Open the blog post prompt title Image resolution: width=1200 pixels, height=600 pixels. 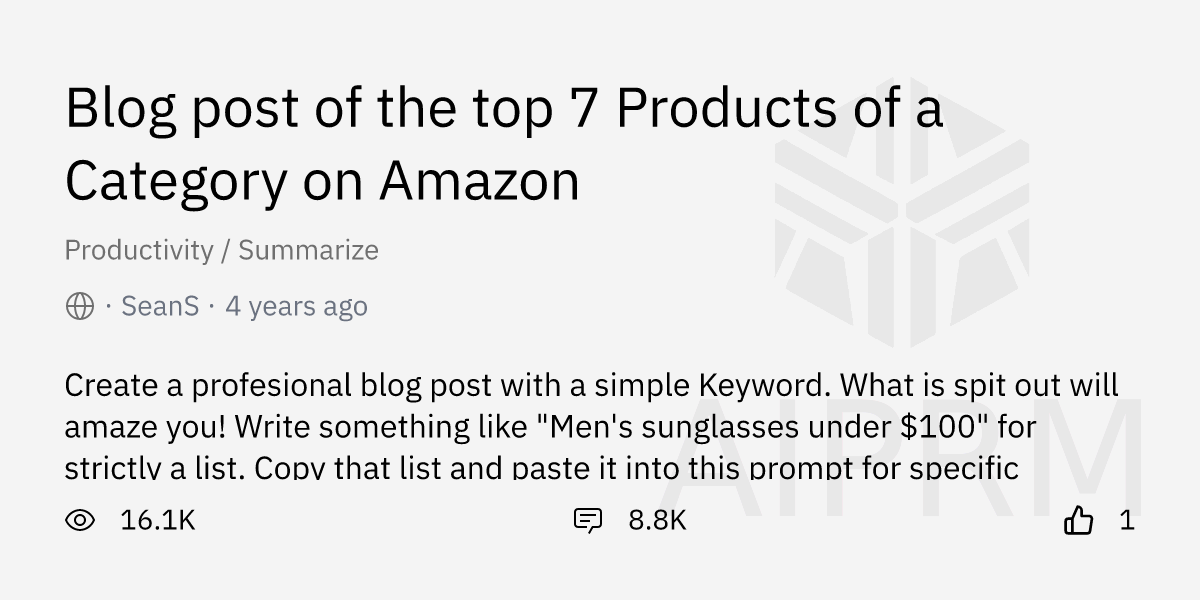(x=504, y=145)
